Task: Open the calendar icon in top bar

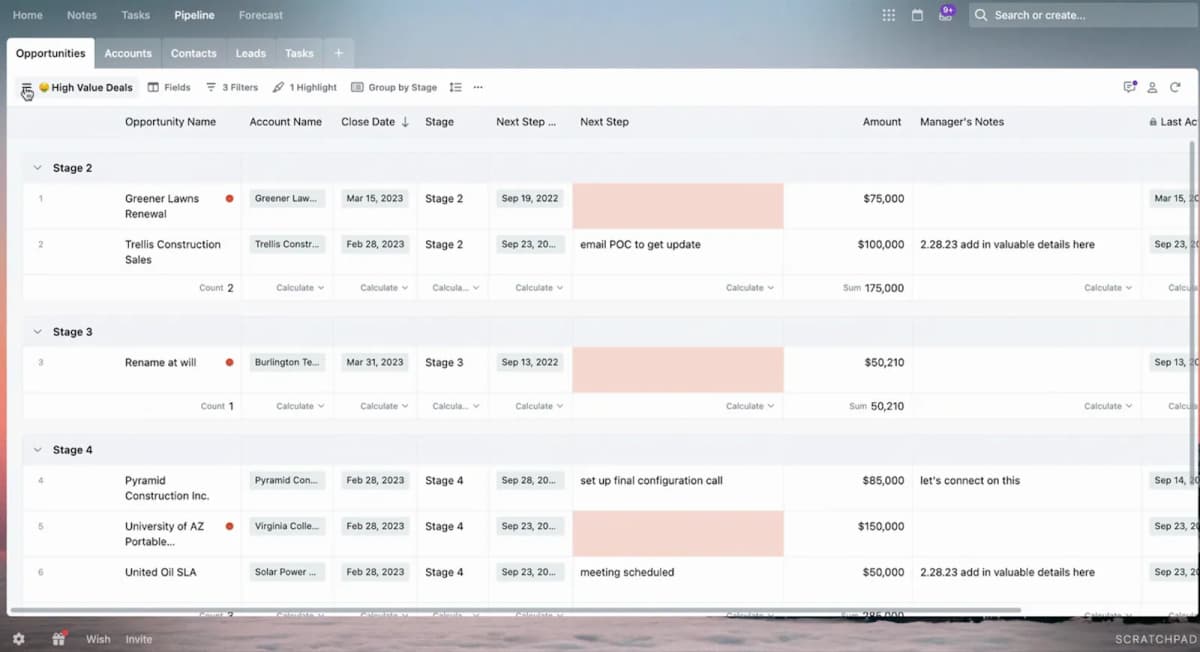Action: click(917, 15)
